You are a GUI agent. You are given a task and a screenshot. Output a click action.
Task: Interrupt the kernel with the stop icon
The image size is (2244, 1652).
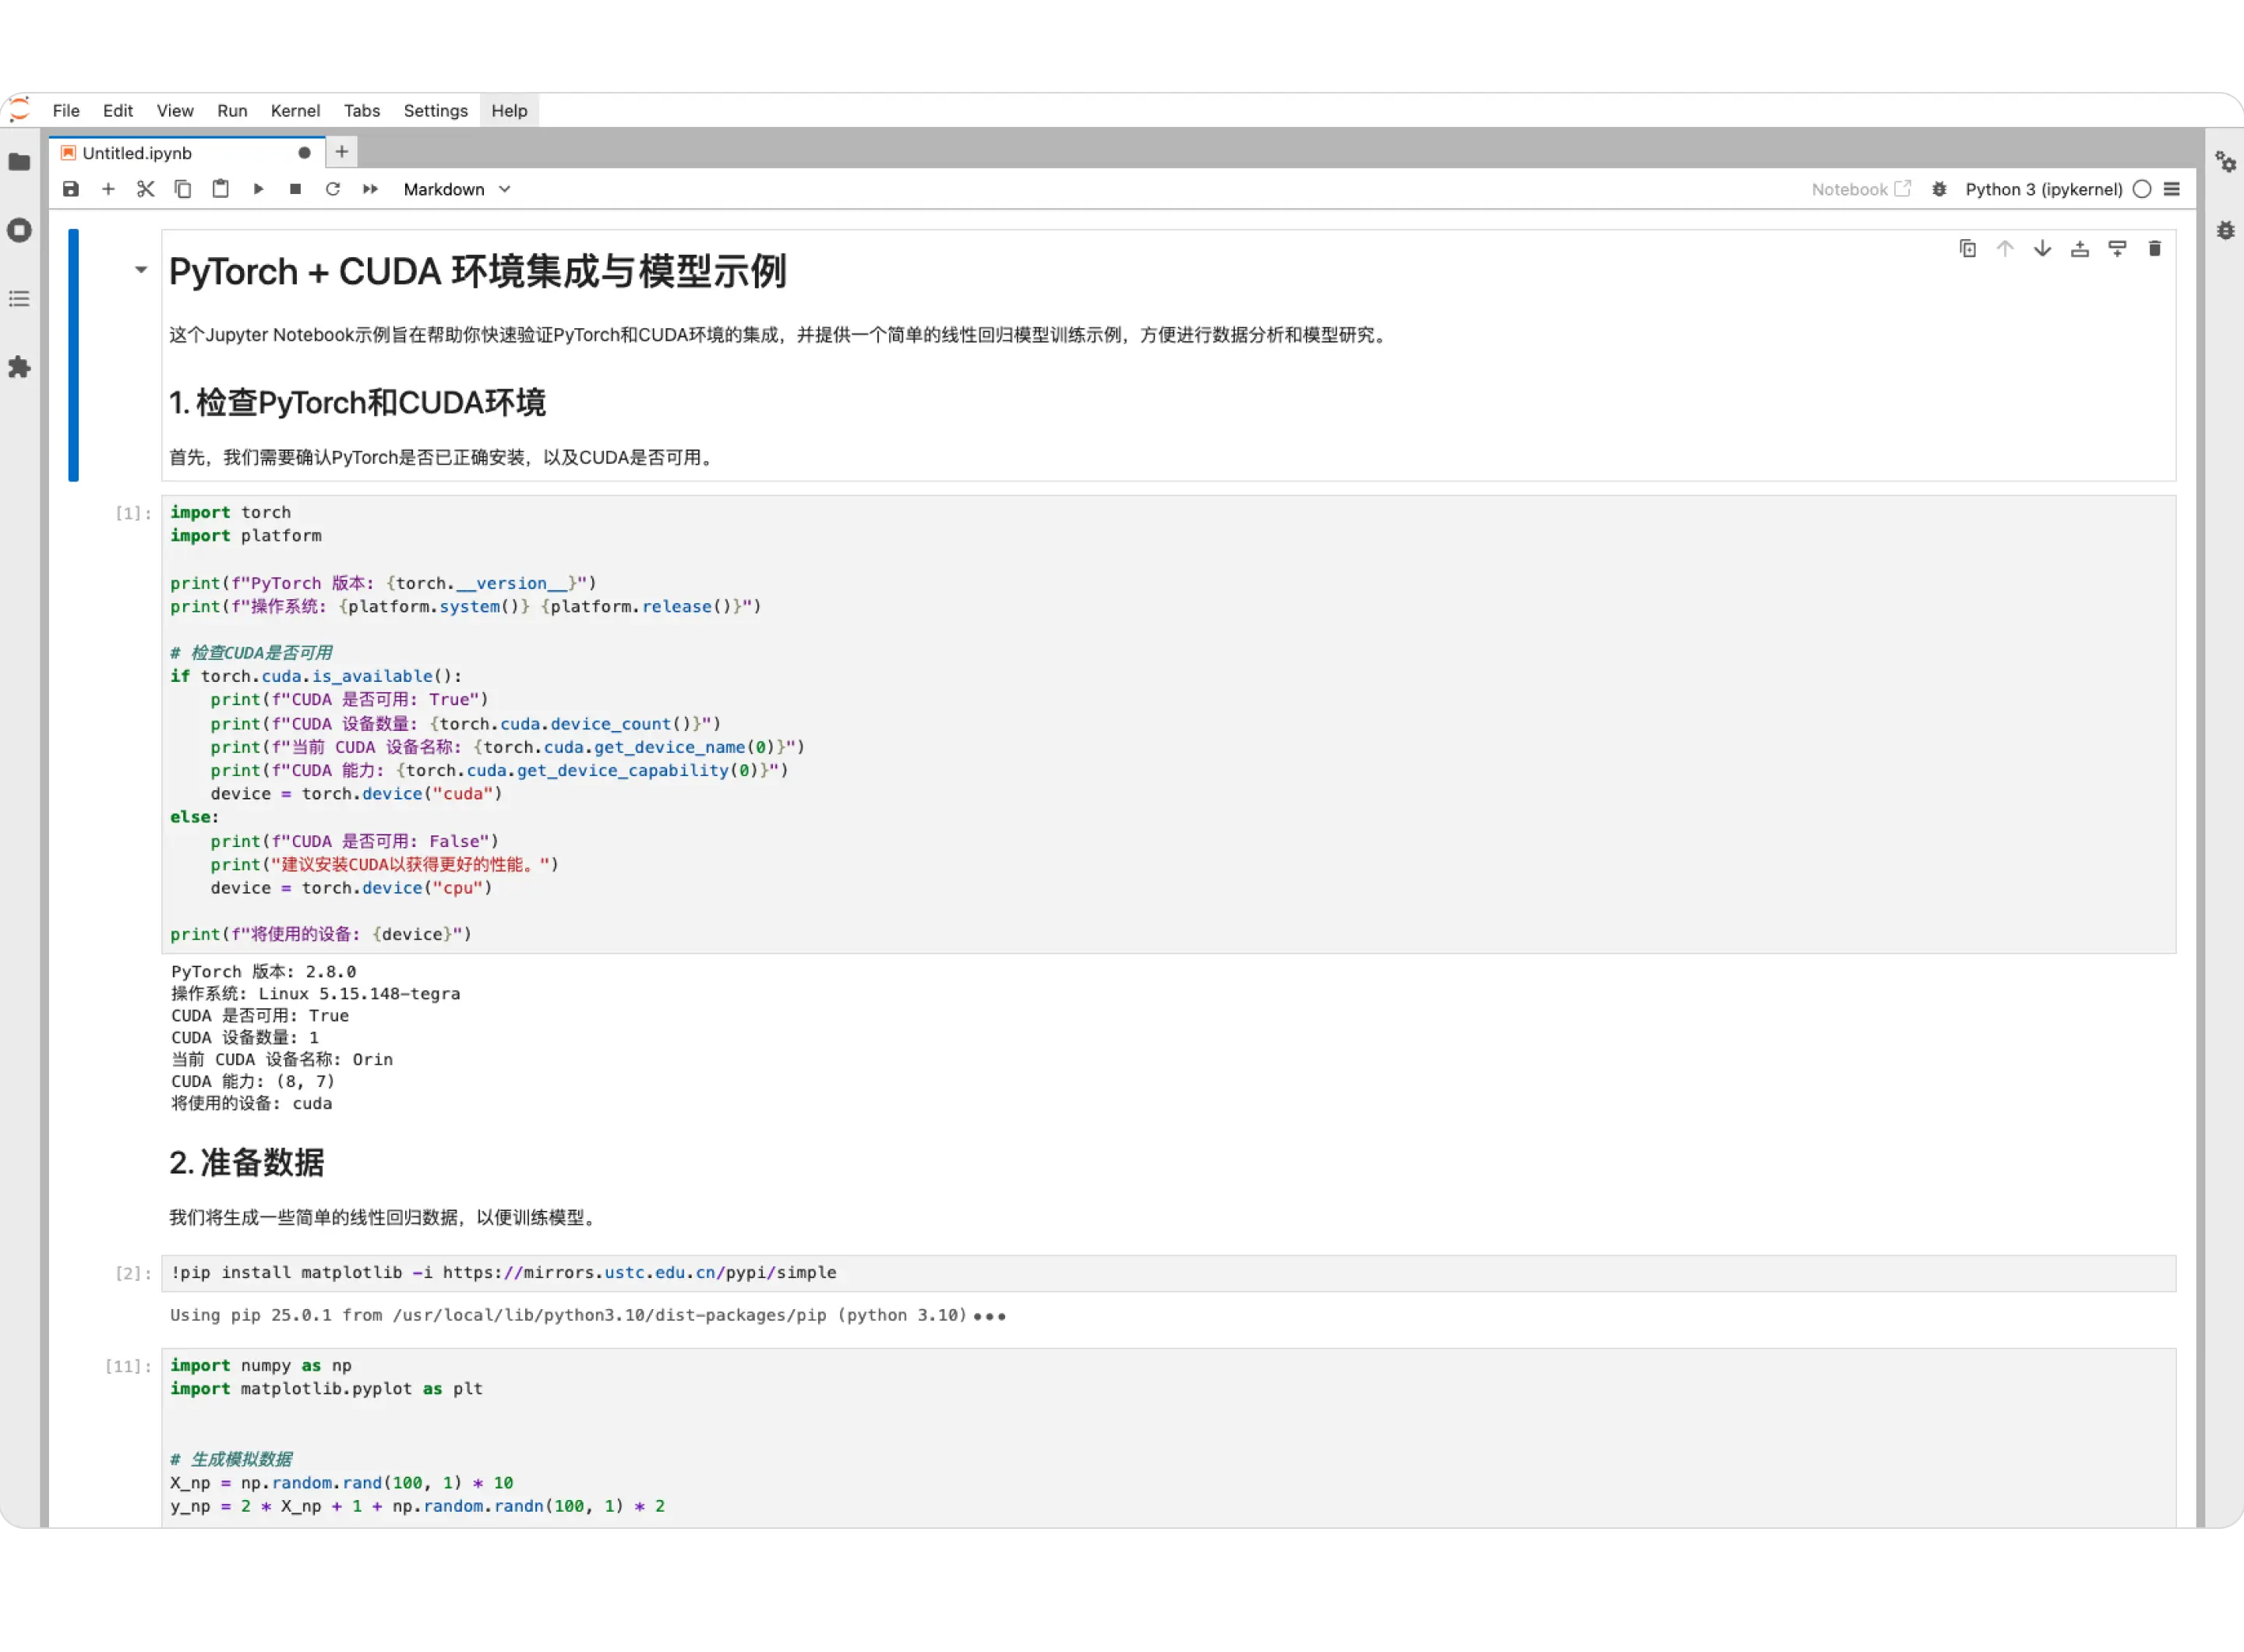295,189
